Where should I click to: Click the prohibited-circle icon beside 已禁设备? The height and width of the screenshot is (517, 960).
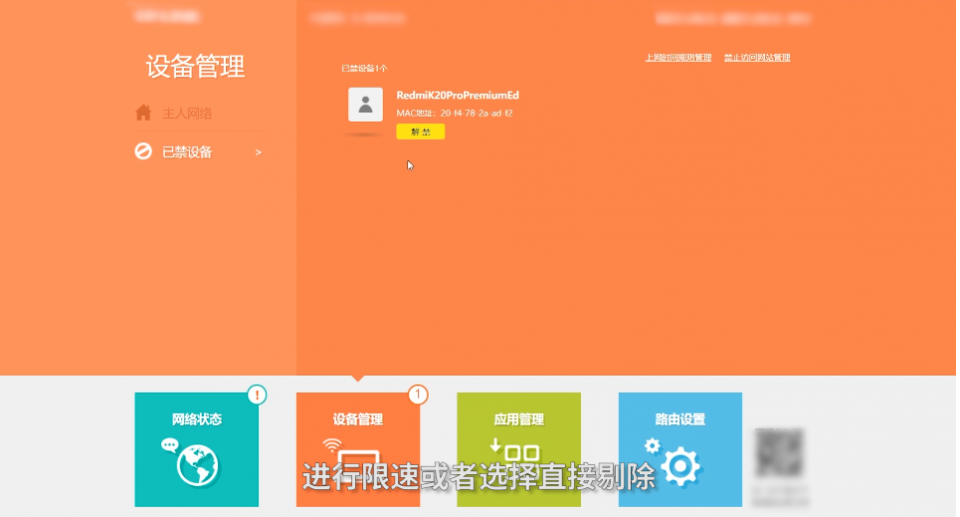click(143, 152)
